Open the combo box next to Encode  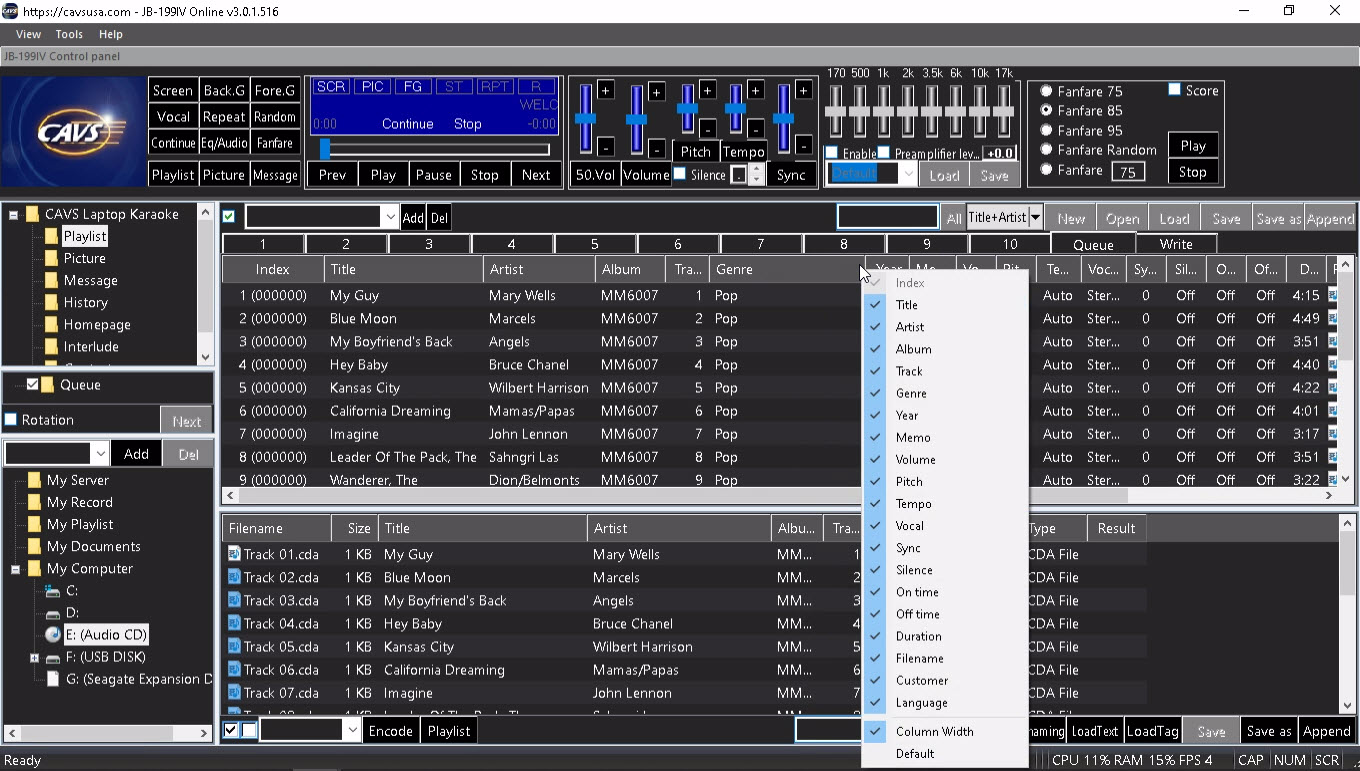coord(351,731)
